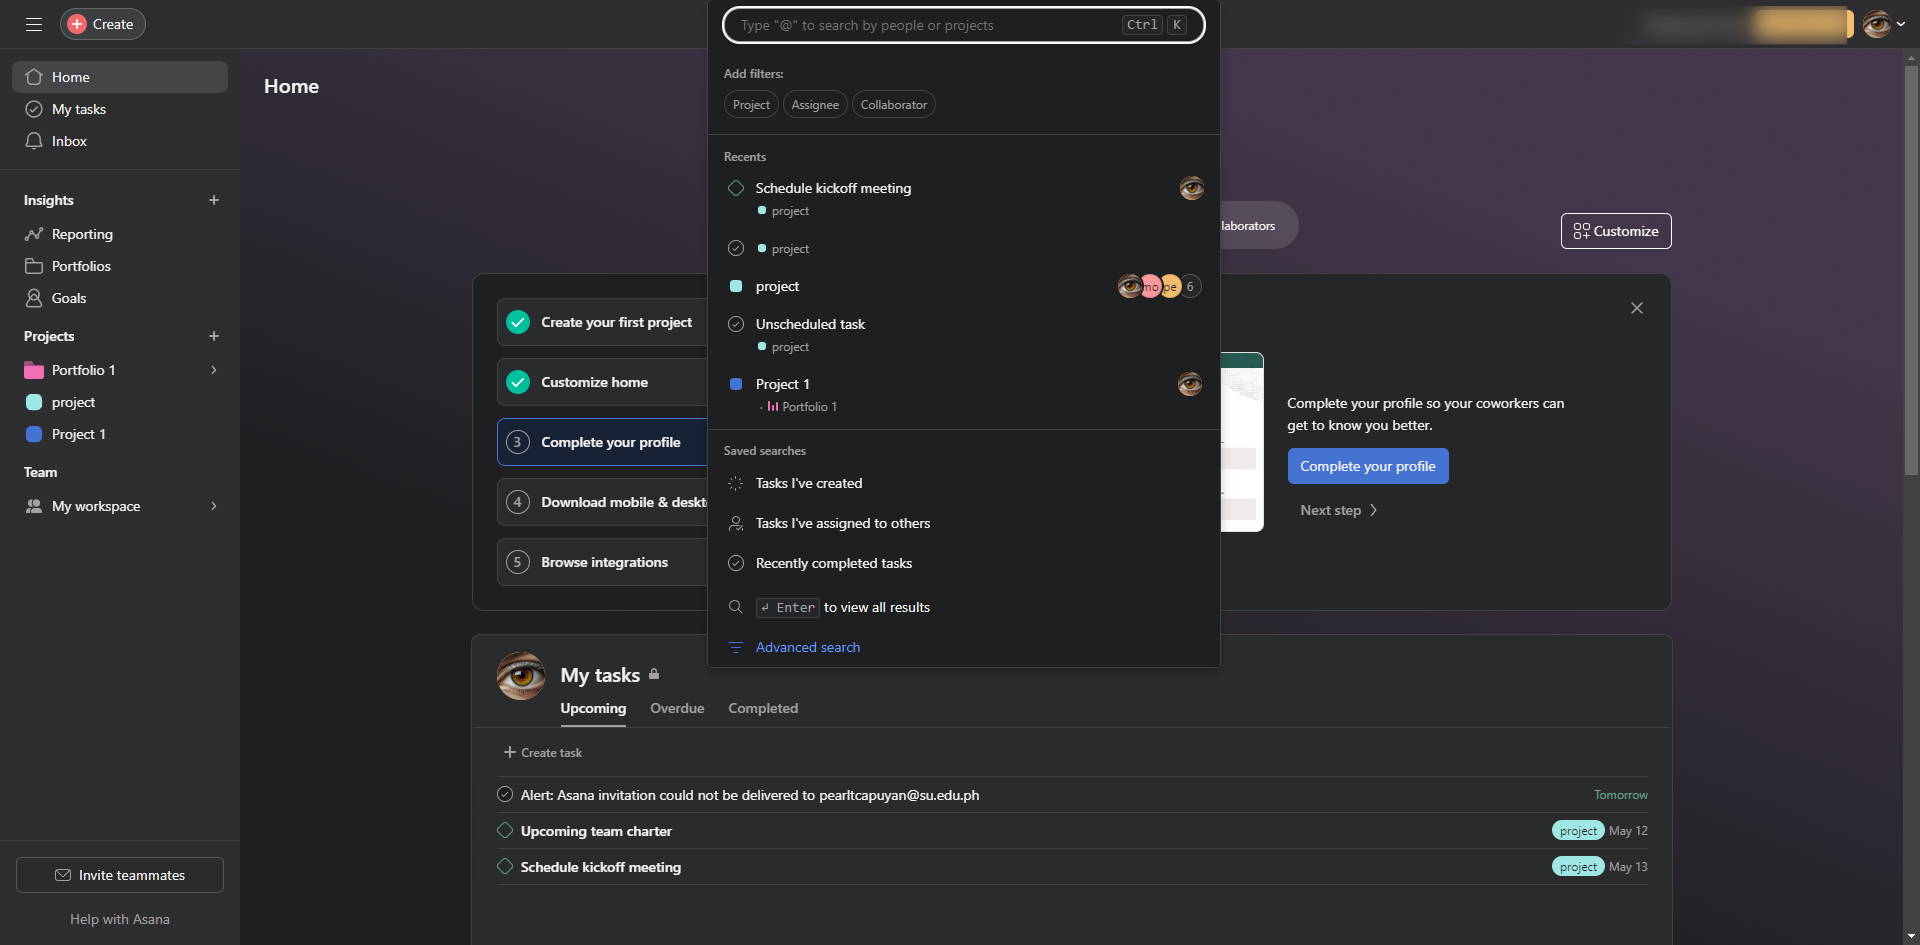The width and height of the screenshot is (1920, 945).
Task: Click the 'May 12' due date
Action: 1628,831
